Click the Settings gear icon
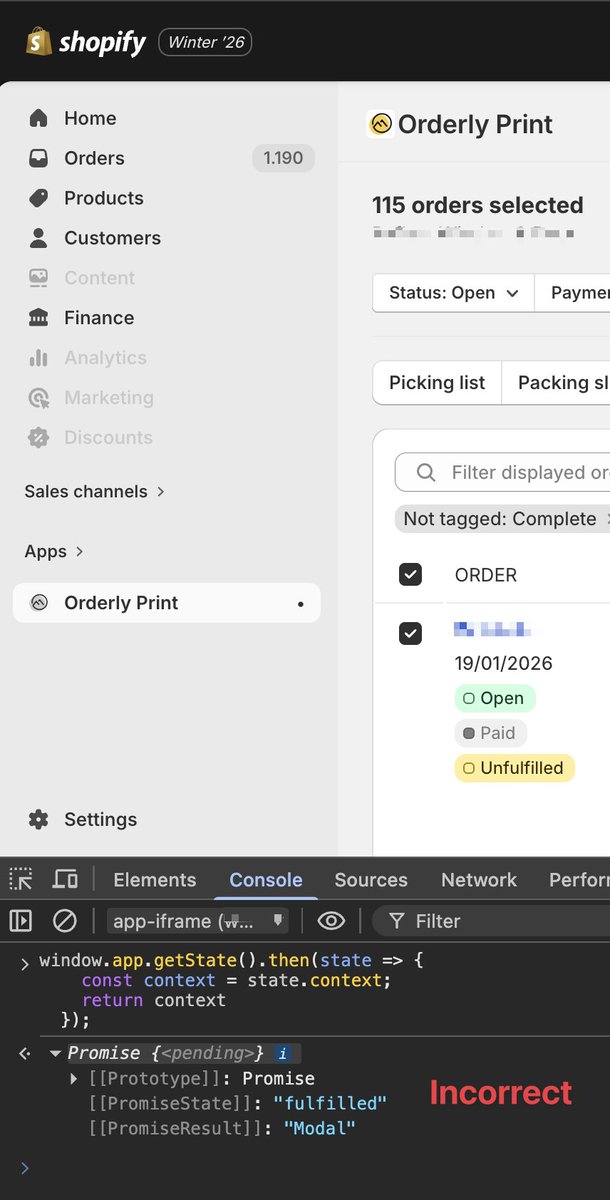The image size is (610, 1200). [39, 820]
